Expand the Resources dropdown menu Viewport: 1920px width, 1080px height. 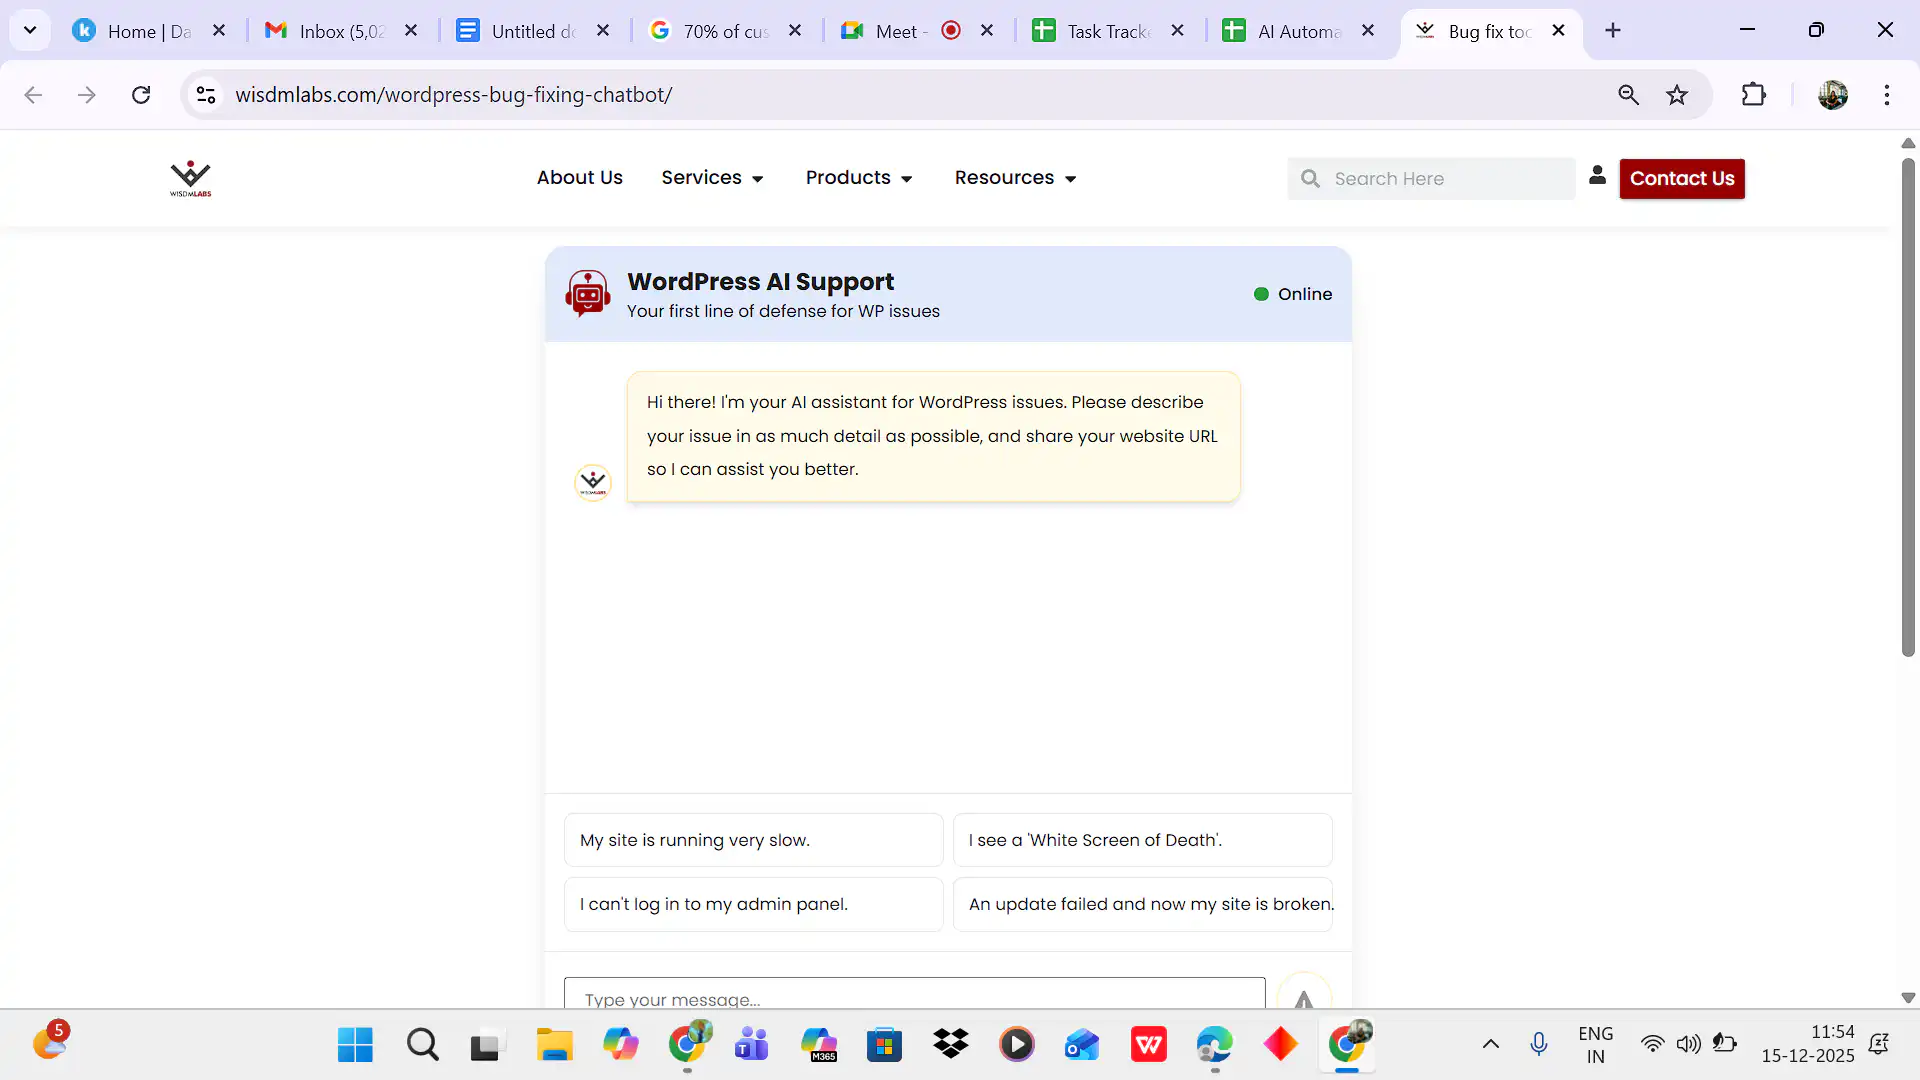tap(1015, 178)
